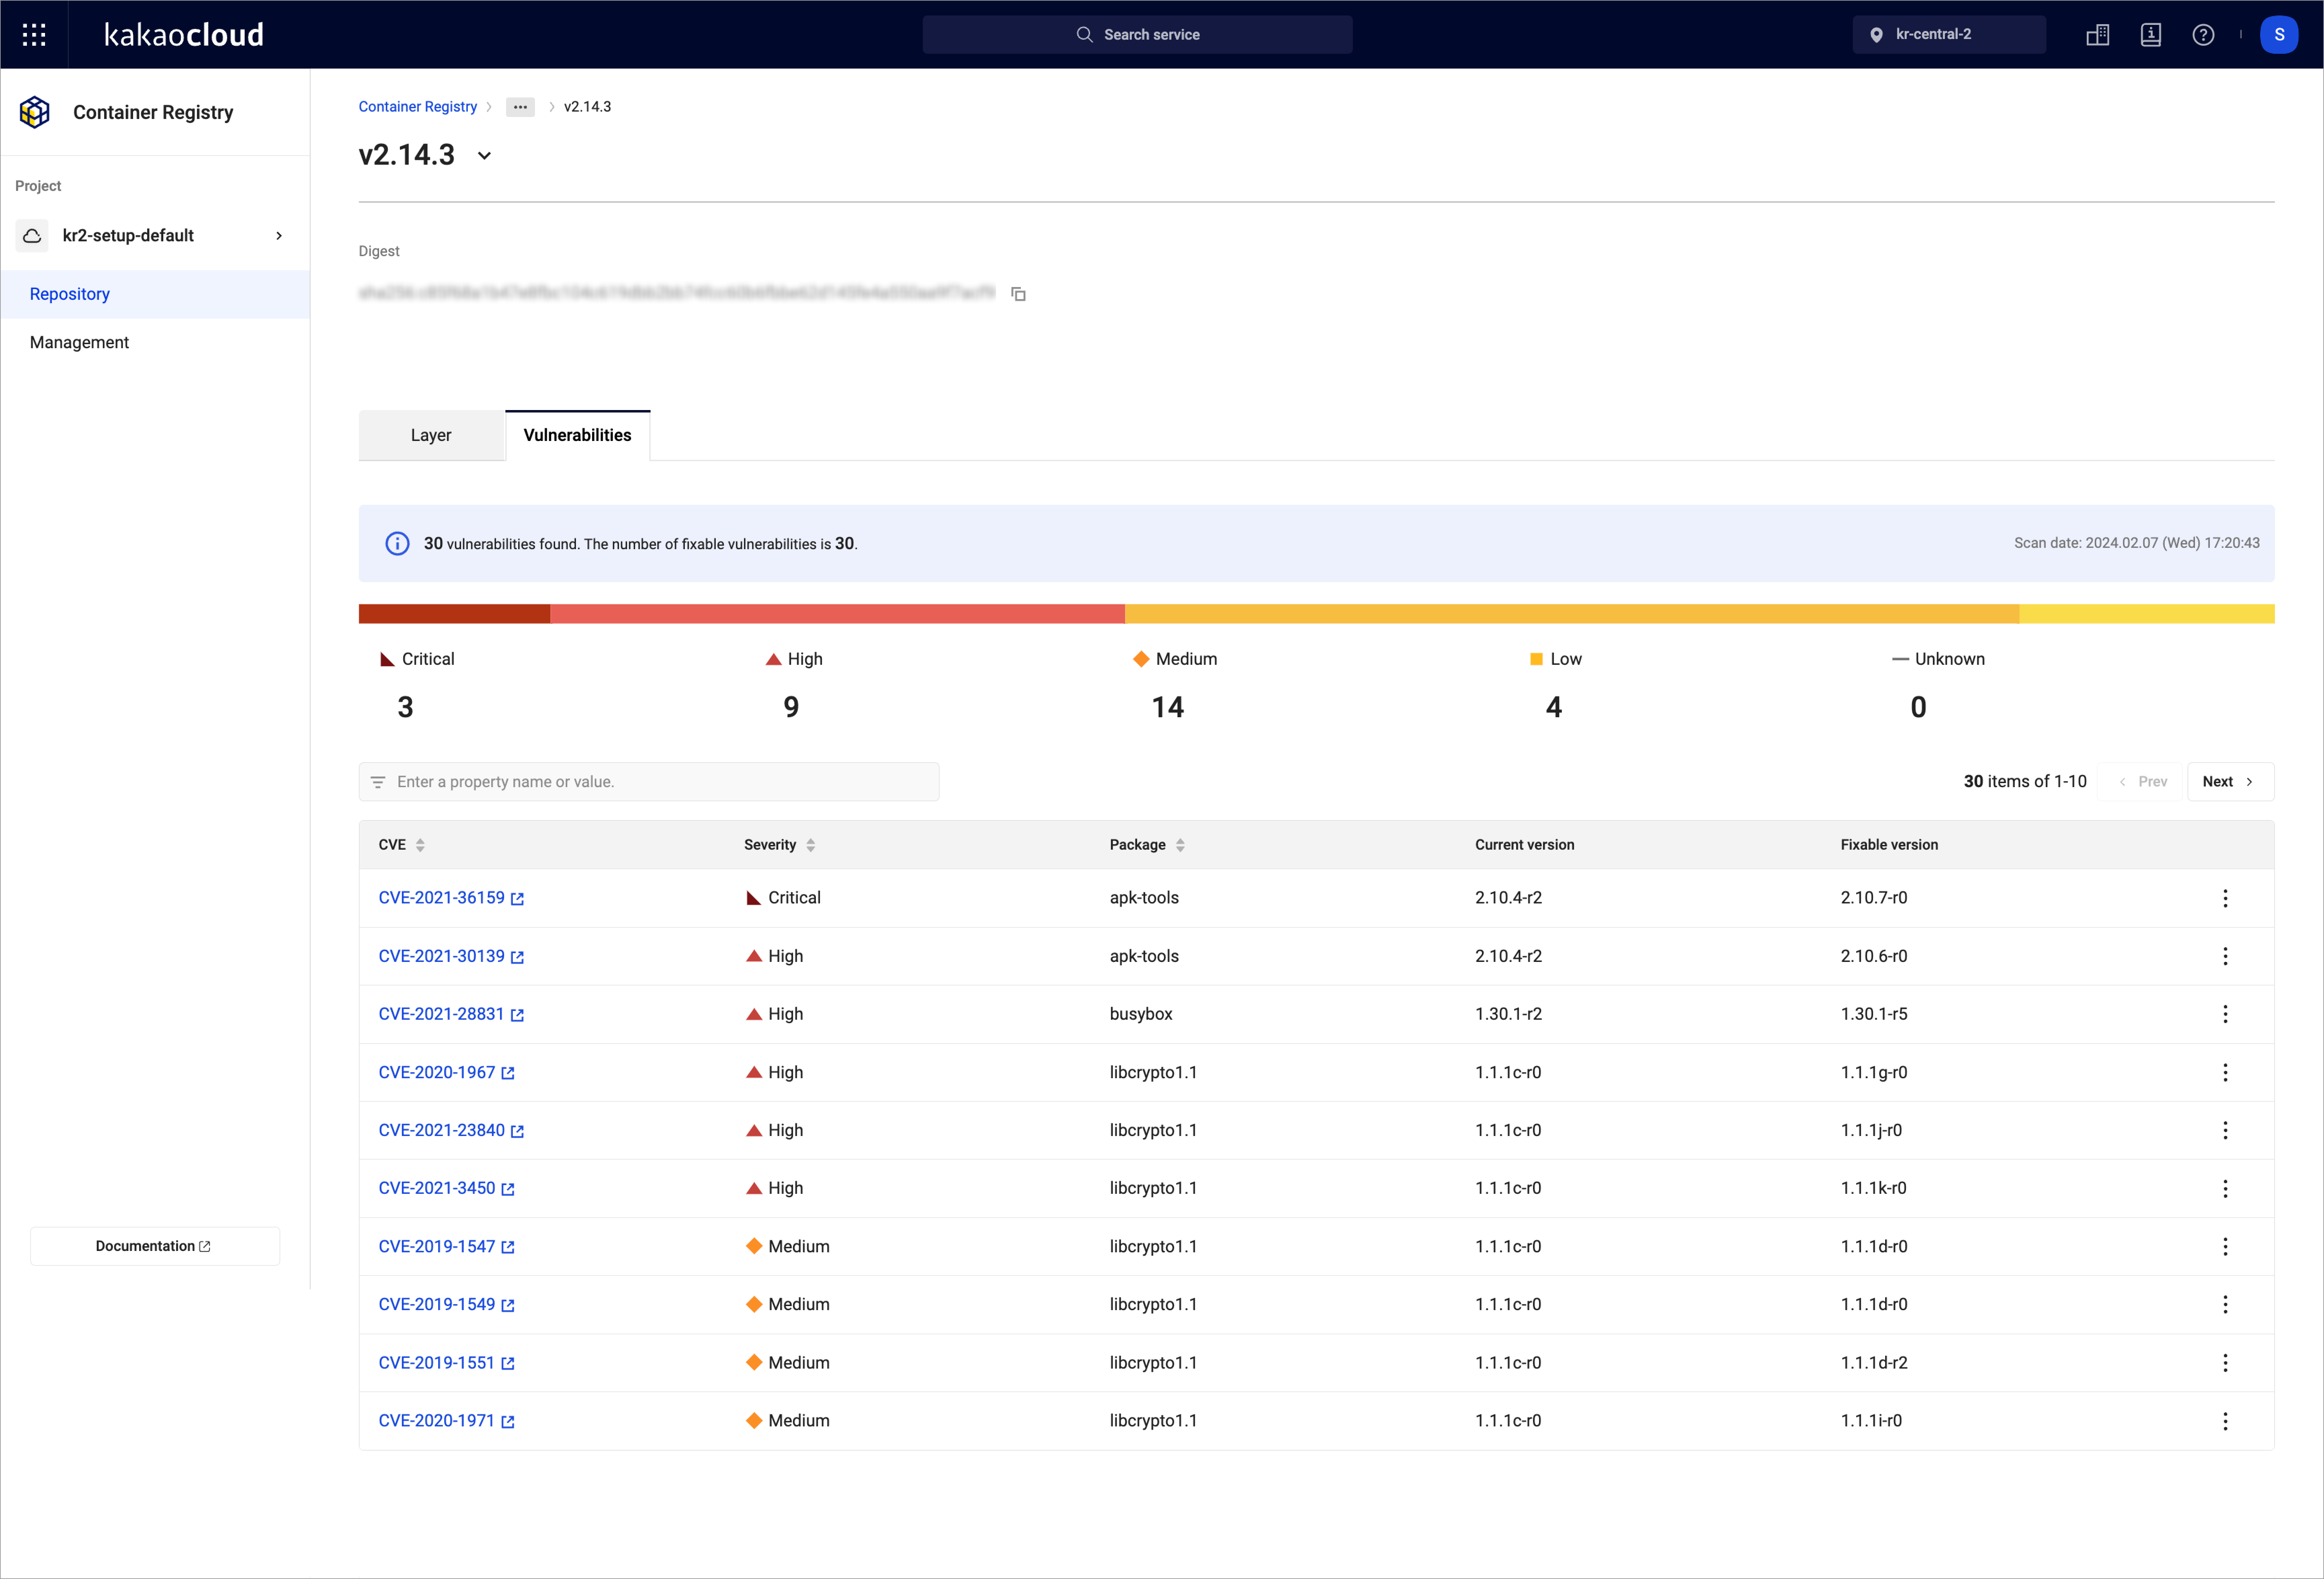
Task: Click the kakaocloud logo
Action: [184, 35]
